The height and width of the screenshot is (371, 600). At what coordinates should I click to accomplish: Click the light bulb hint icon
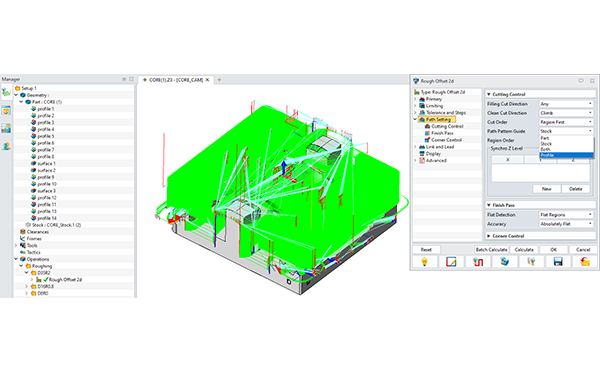(x=424, y=262)
